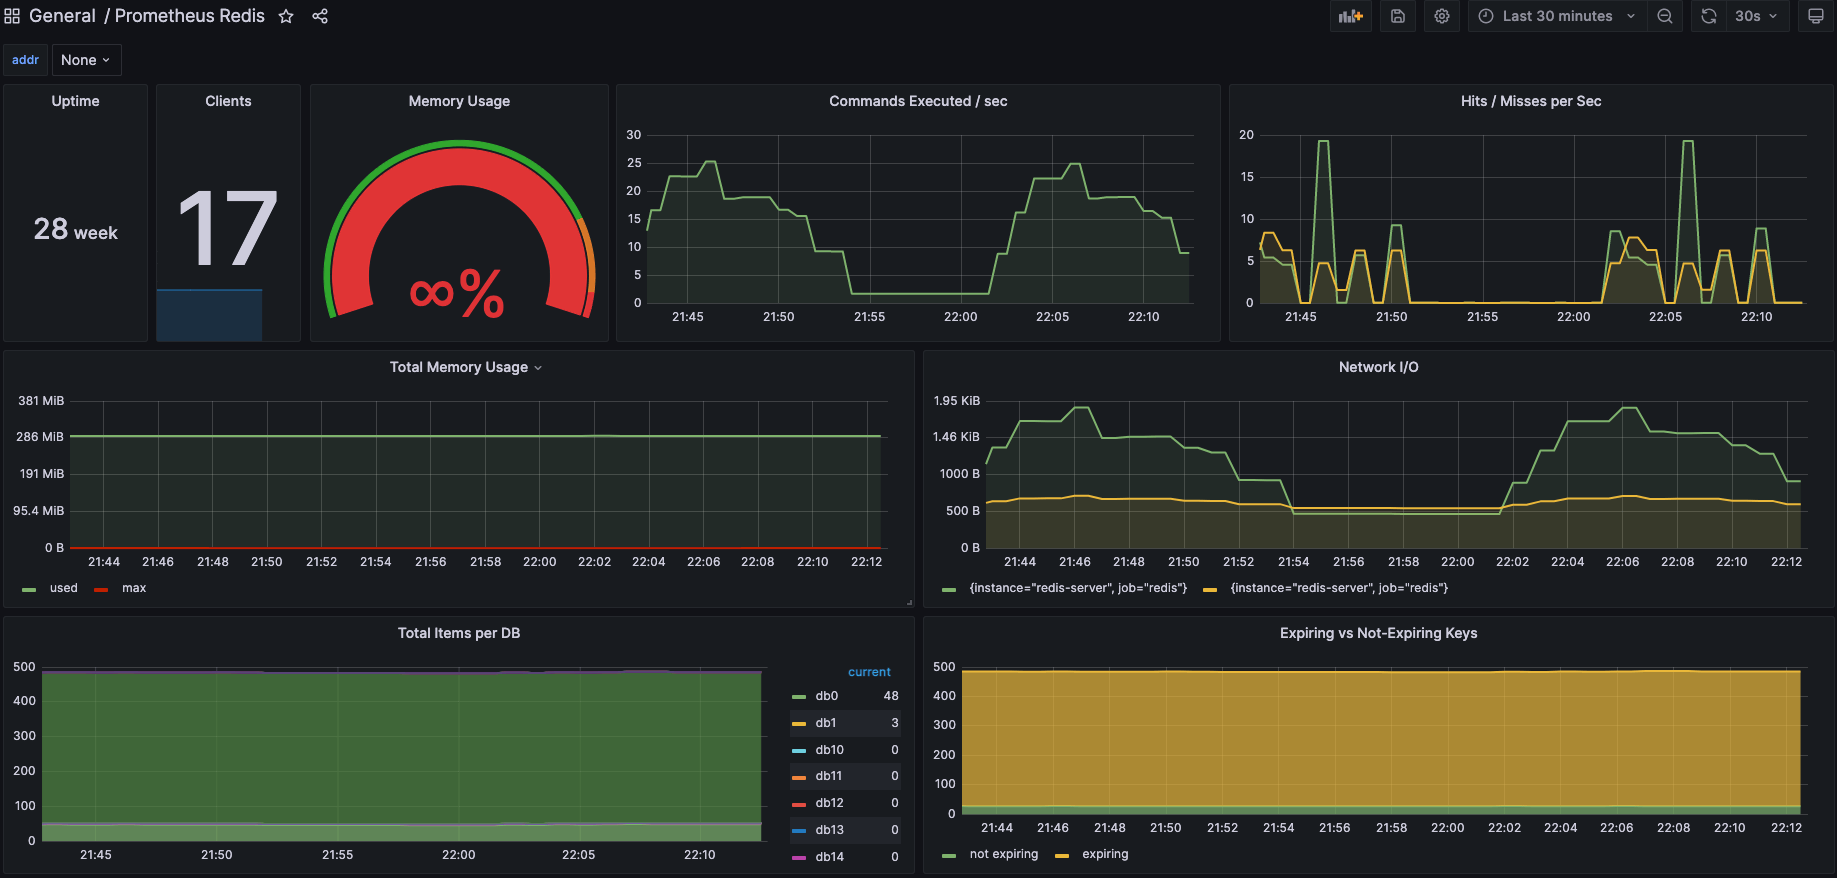1837x878 pixels.
Task: Cycle the TV view mode
Action: coord(1816,16)
